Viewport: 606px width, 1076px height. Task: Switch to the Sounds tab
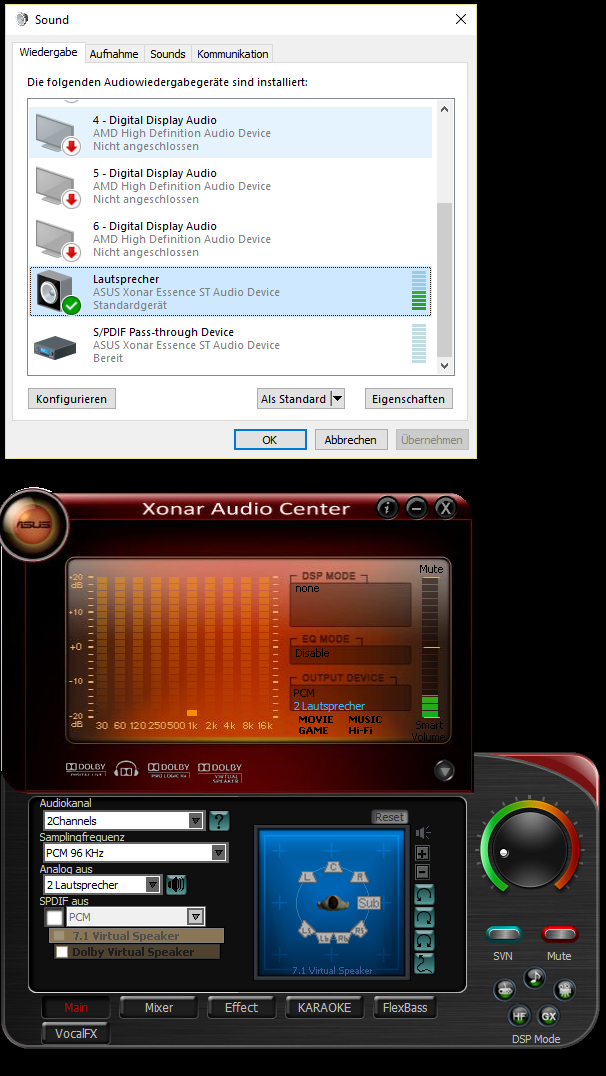point(168,54)
